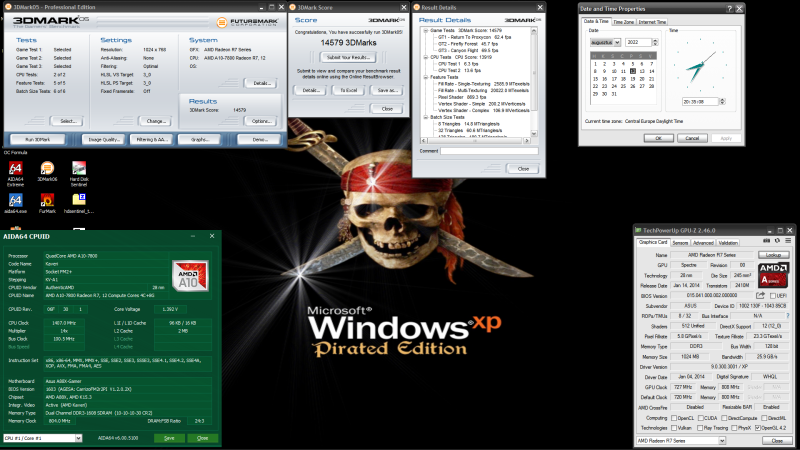Screen dimensions: 800x450
Task: Click the BIOS export share icon in GPU-Z
Action: click(760, 295)
